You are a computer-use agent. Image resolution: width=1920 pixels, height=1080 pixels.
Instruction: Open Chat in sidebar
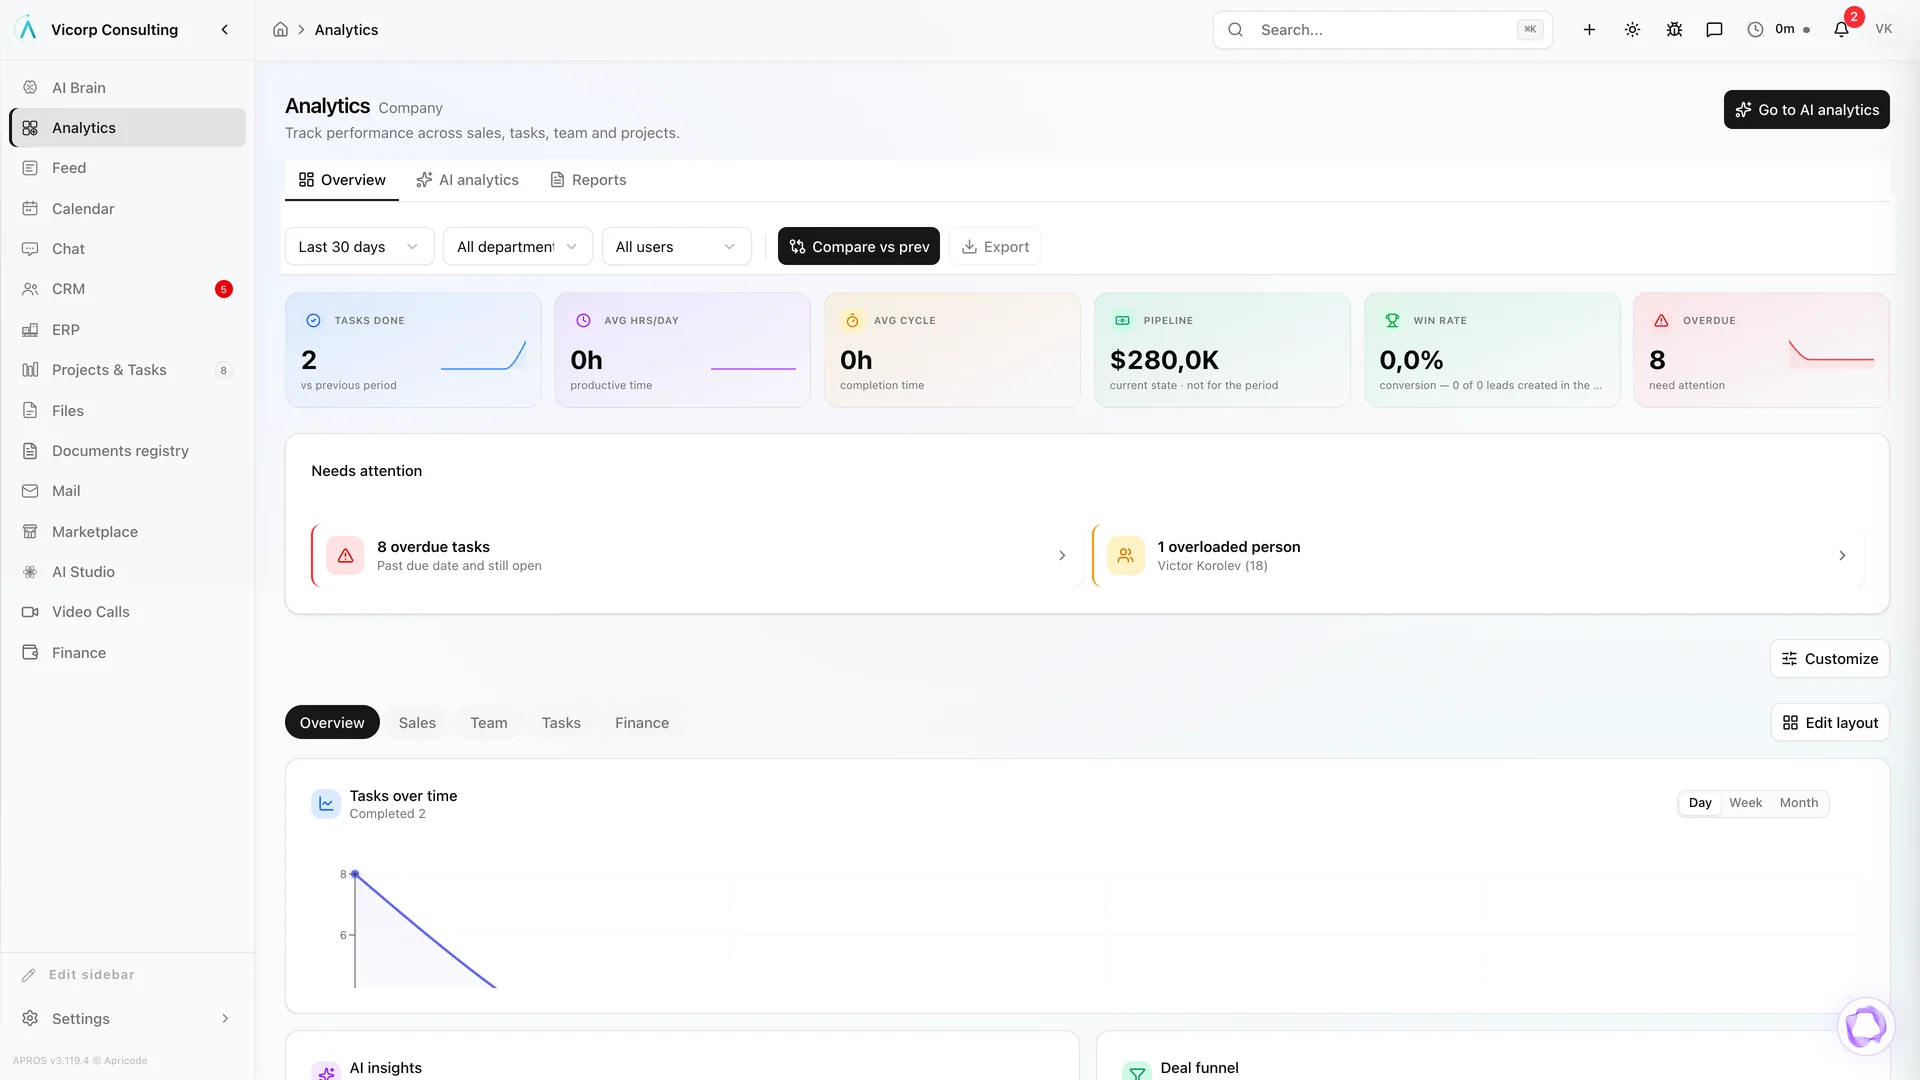click(x=127, y=248)
